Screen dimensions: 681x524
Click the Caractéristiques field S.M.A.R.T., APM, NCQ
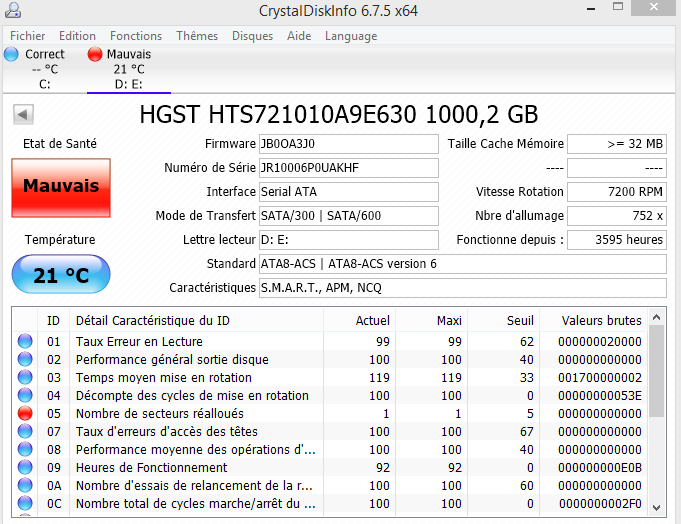[x=463, y=288]
